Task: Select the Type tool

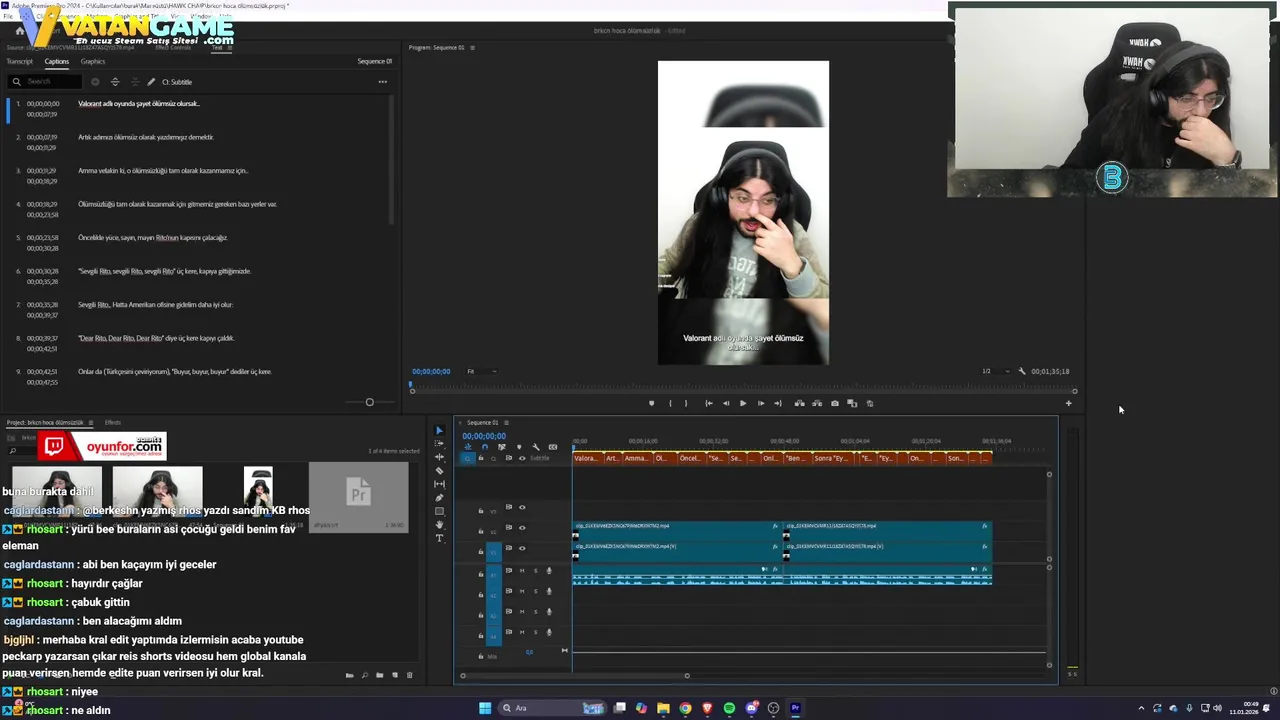Action: (x=439, y=538)
